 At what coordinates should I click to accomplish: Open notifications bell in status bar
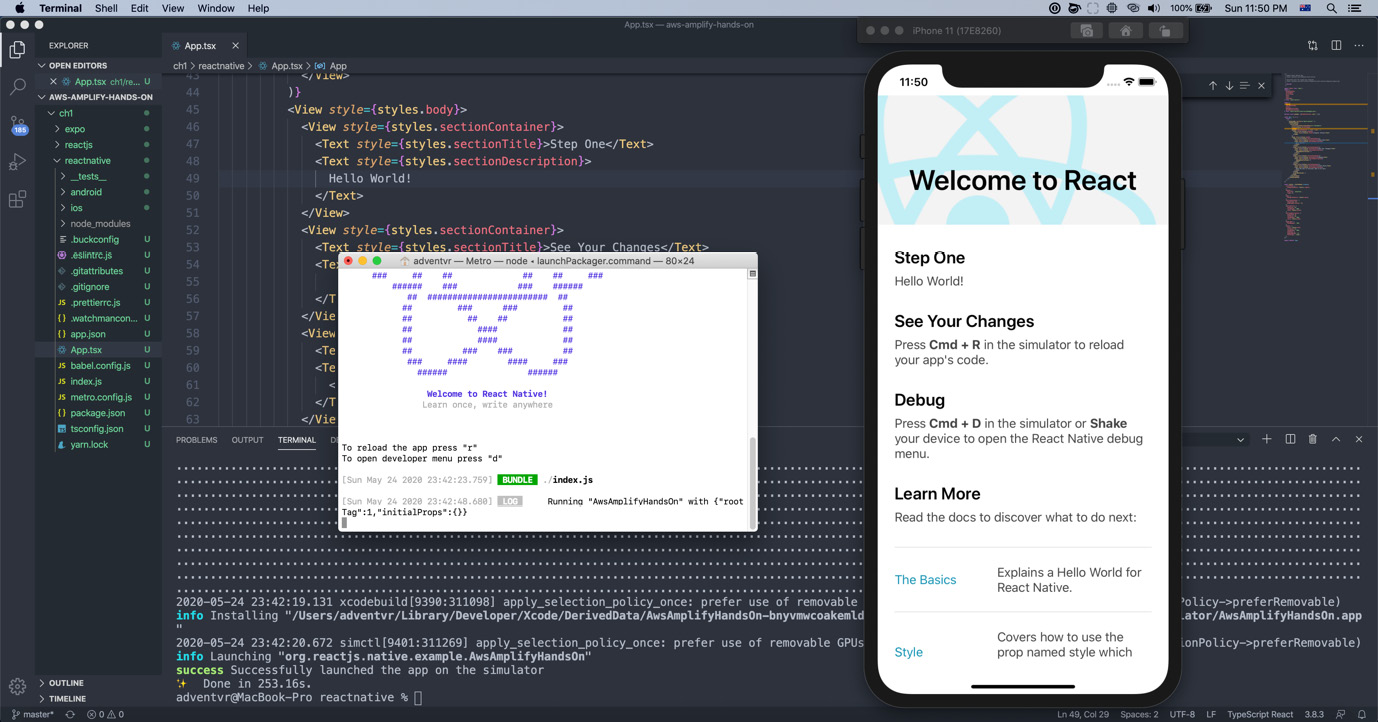tap(1362, 715)
